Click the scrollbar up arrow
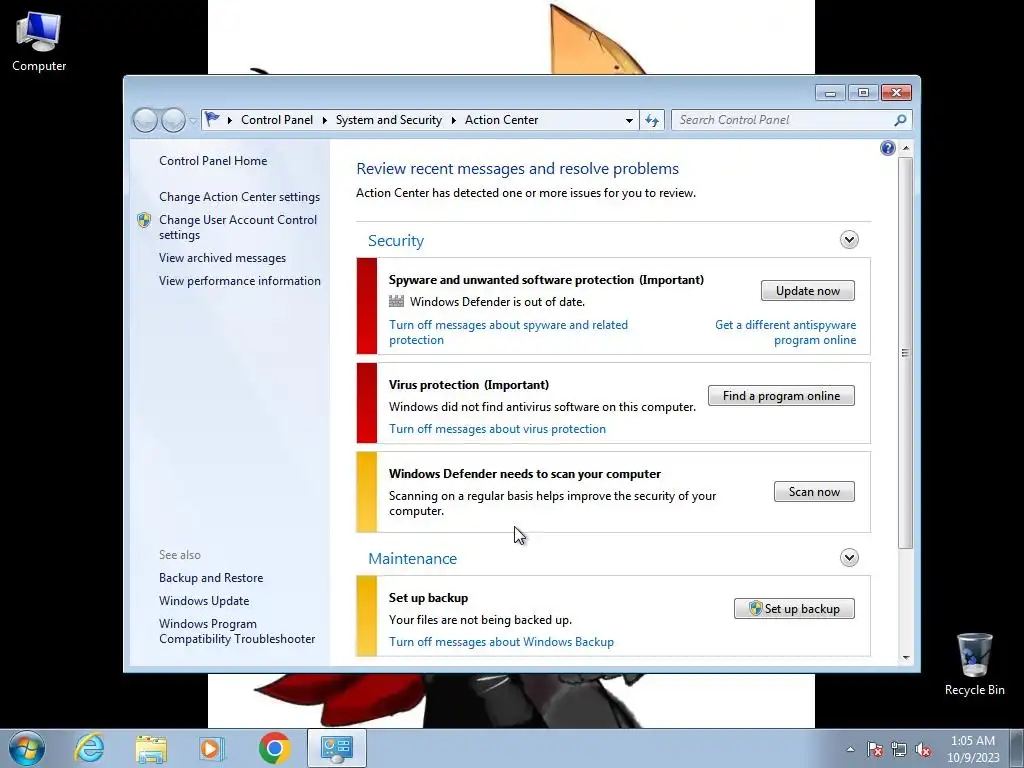 coord(905,148)
